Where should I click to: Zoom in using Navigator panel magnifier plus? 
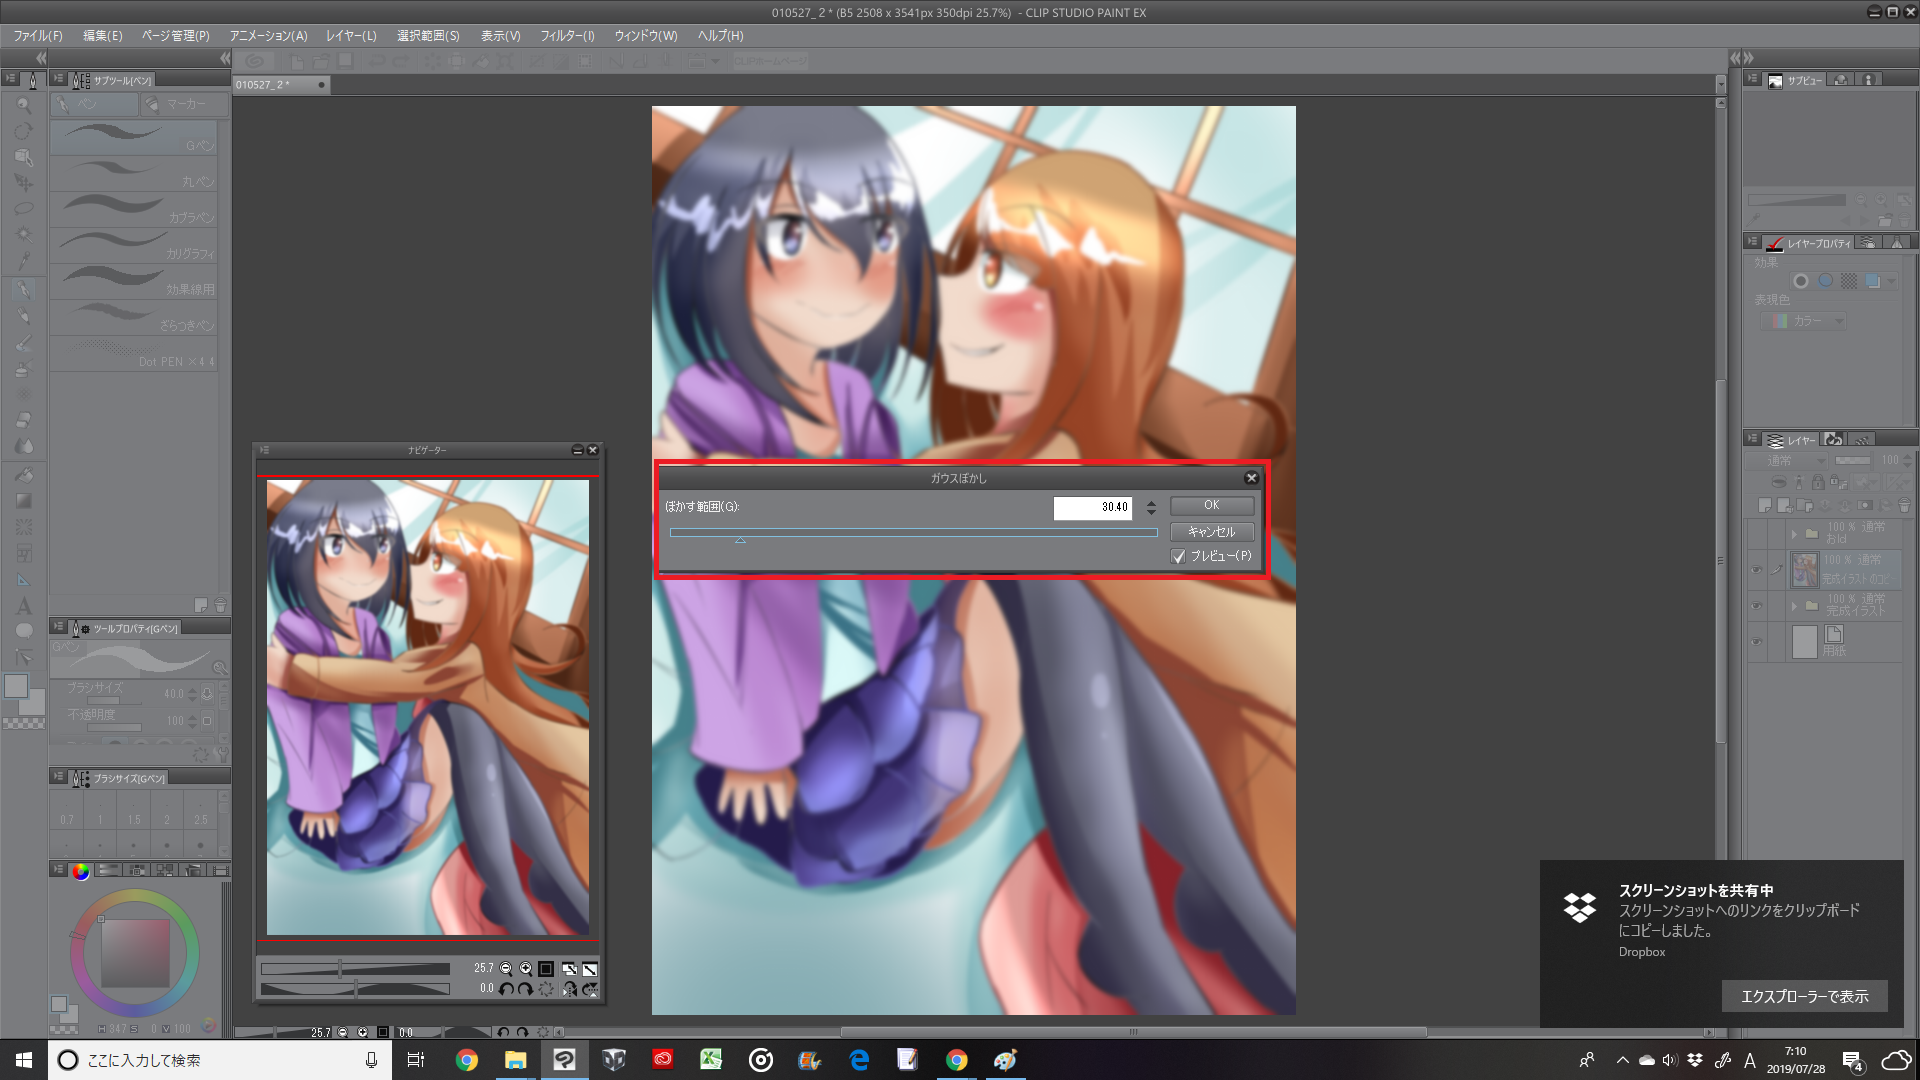click(x=525, y=969)
